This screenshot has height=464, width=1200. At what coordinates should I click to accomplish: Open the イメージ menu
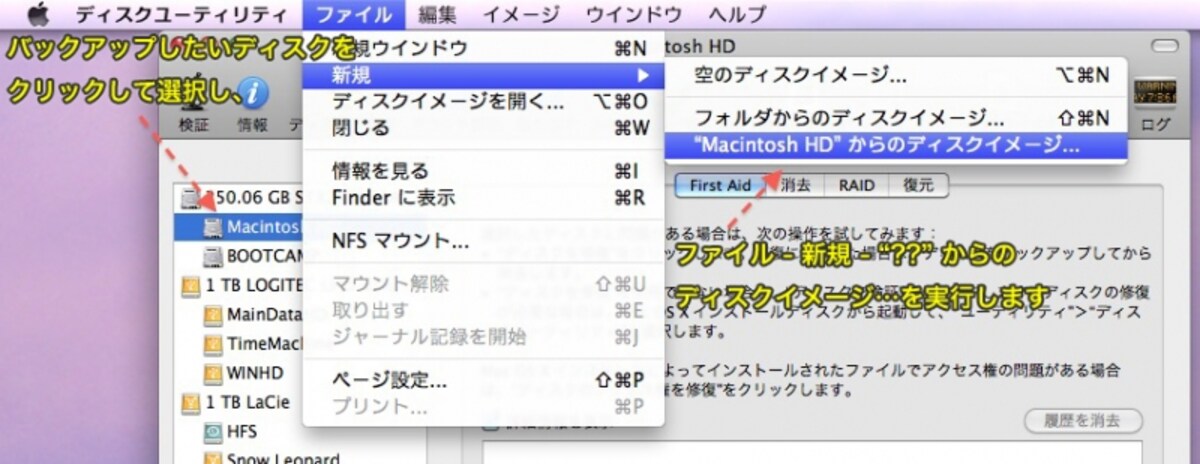[x=520, y=14]
